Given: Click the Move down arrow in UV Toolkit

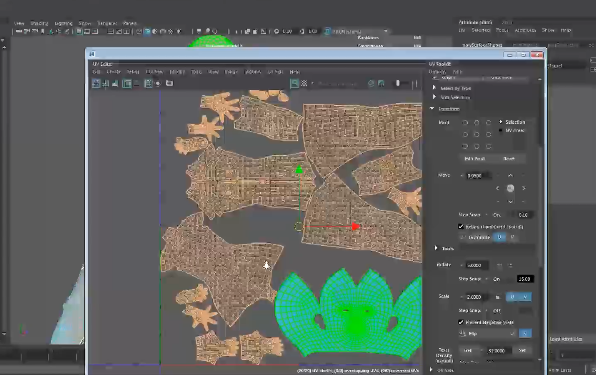Looking at the screenshot, I should tap(510, 201).
